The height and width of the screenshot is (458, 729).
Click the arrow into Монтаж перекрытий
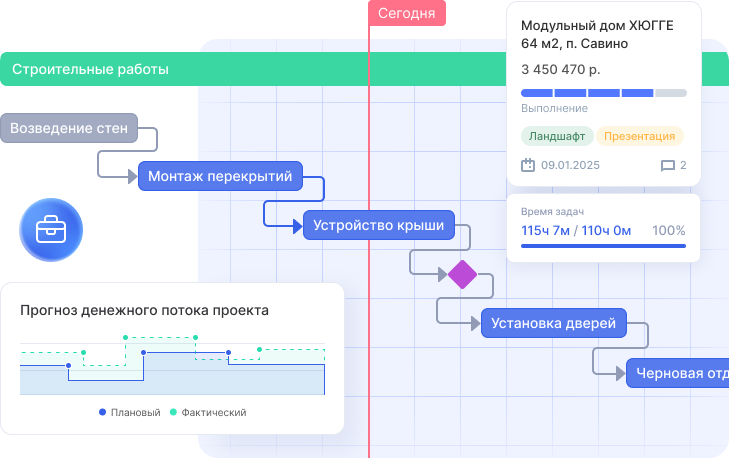click(131, 177)
